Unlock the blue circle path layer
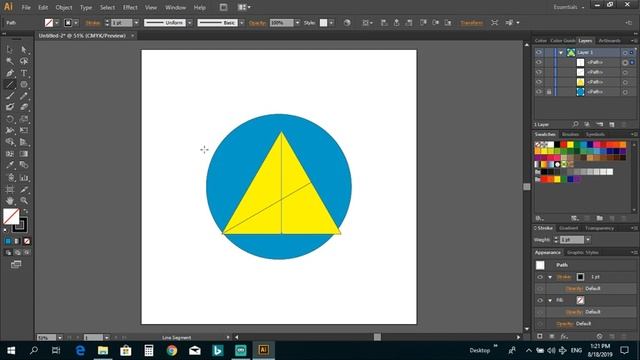This screenshot has width=640, height=360. pos(549,92)
